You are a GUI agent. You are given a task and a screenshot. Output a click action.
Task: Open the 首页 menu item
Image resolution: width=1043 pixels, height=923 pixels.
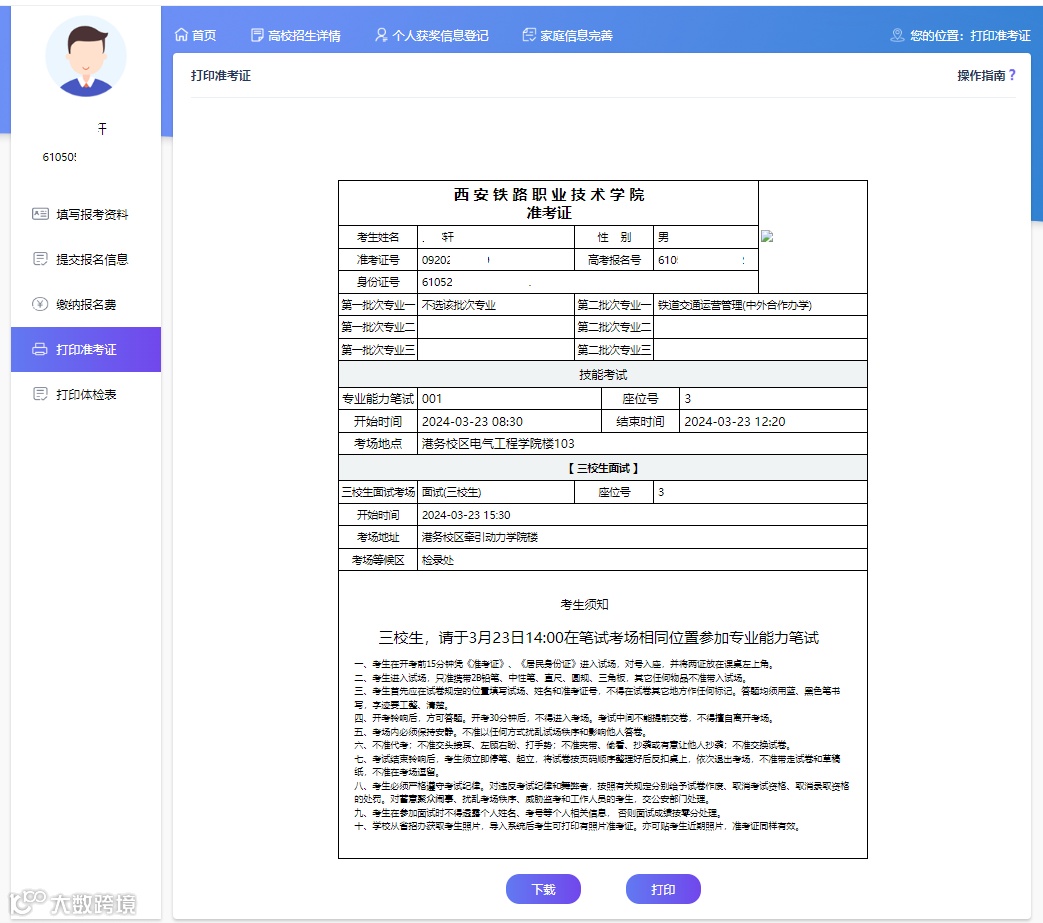(x=196, y=35)
